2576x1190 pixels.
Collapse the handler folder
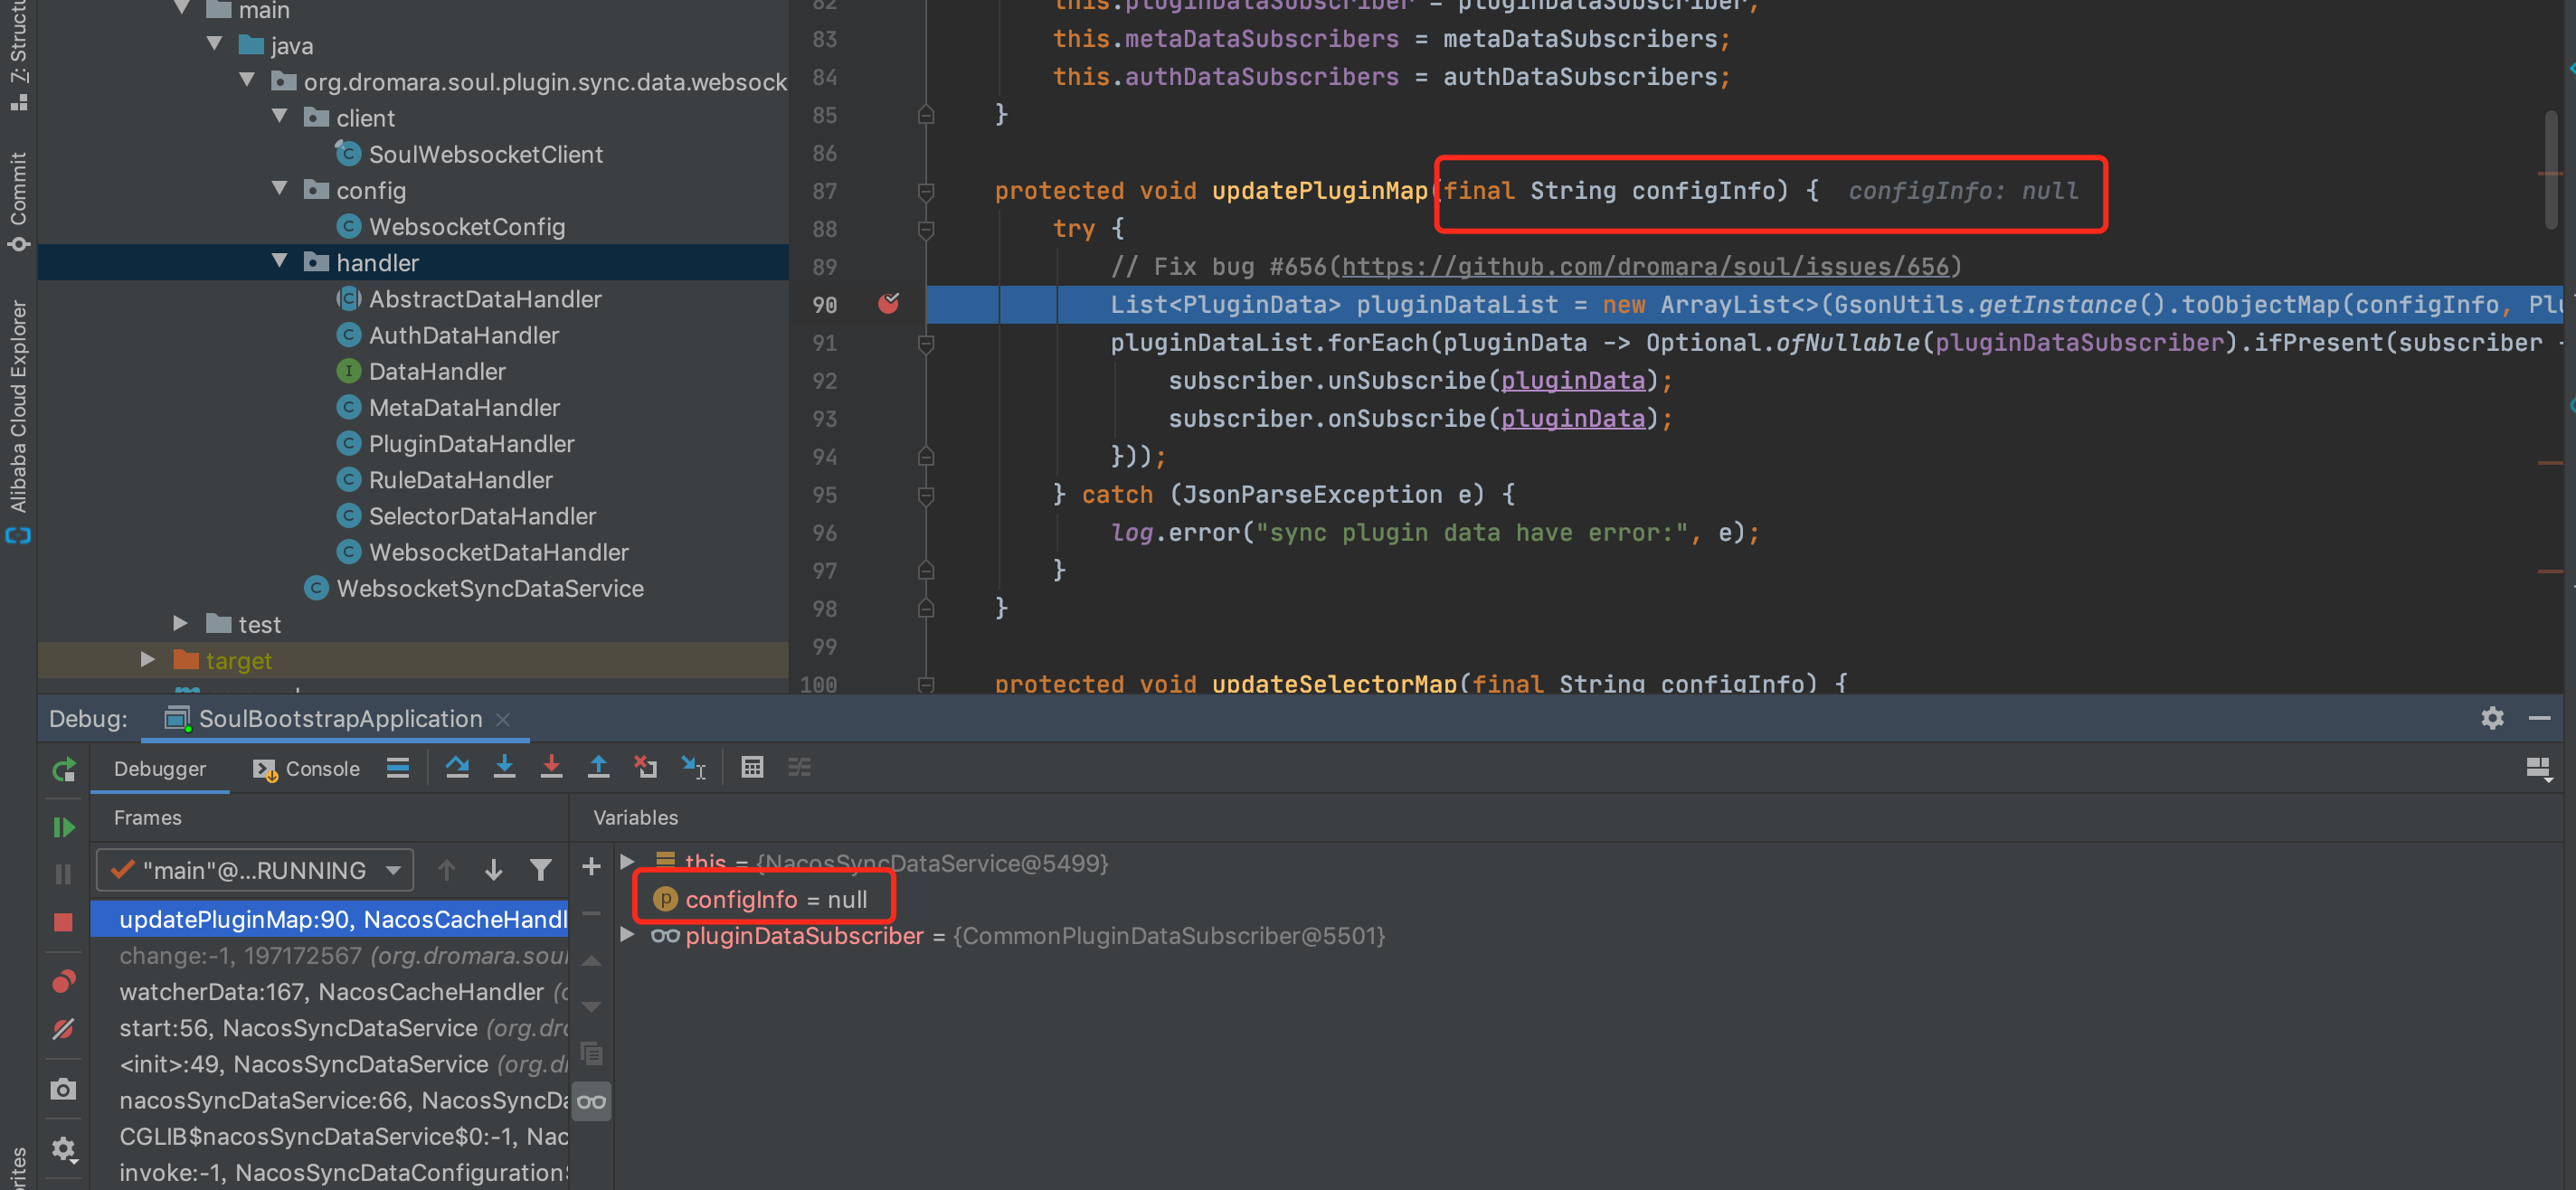[280, 261]
